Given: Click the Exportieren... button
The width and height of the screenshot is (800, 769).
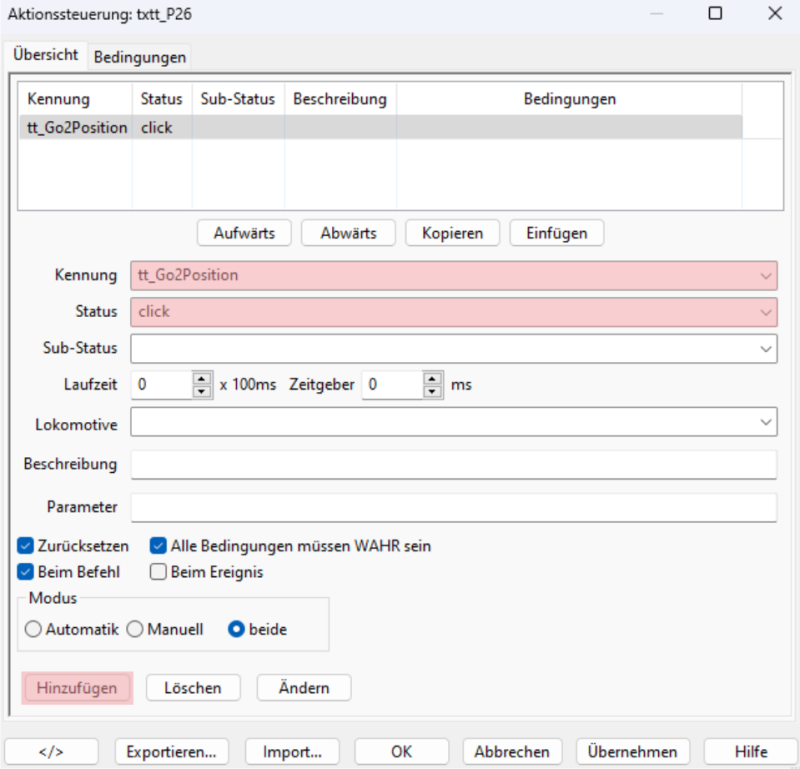Looking at the screenshot, I should click(x=171, y=751).
